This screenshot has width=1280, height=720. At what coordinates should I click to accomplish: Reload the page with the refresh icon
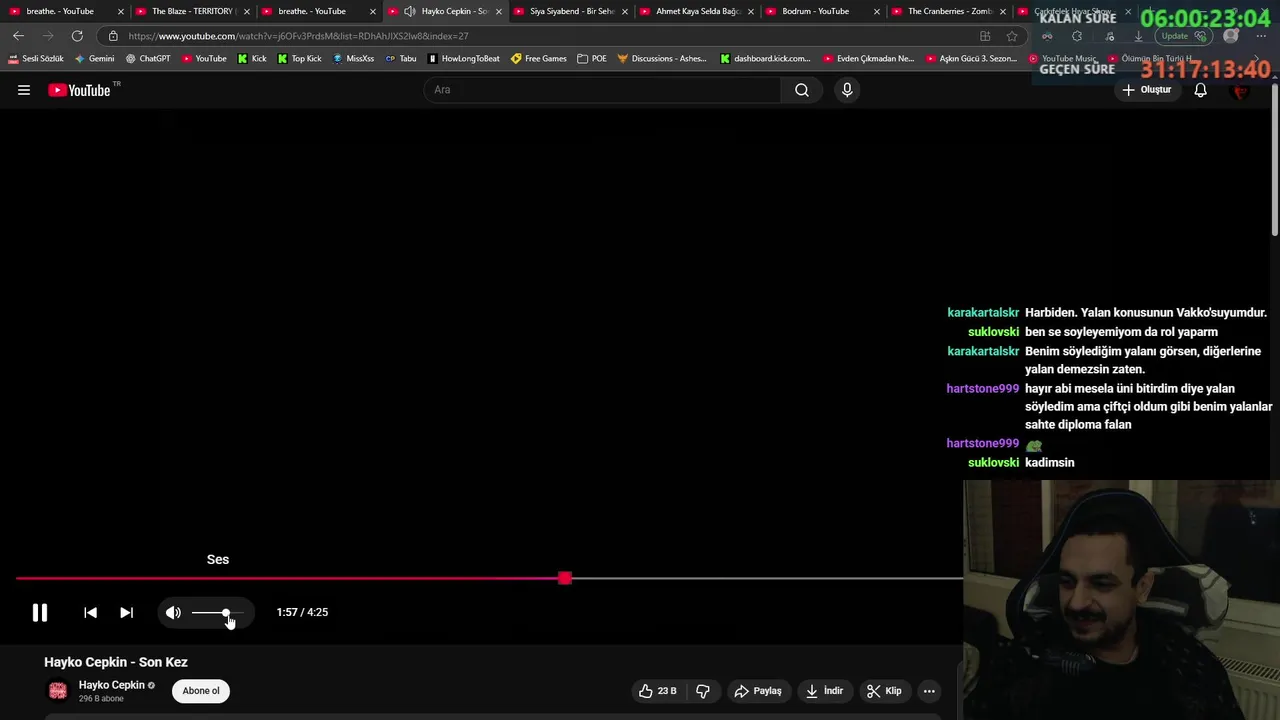77,36
